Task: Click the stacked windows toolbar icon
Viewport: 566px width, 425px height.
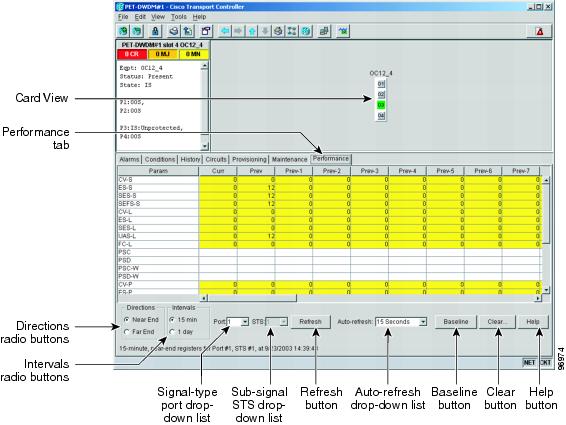Action: click(x=324, y=31)
